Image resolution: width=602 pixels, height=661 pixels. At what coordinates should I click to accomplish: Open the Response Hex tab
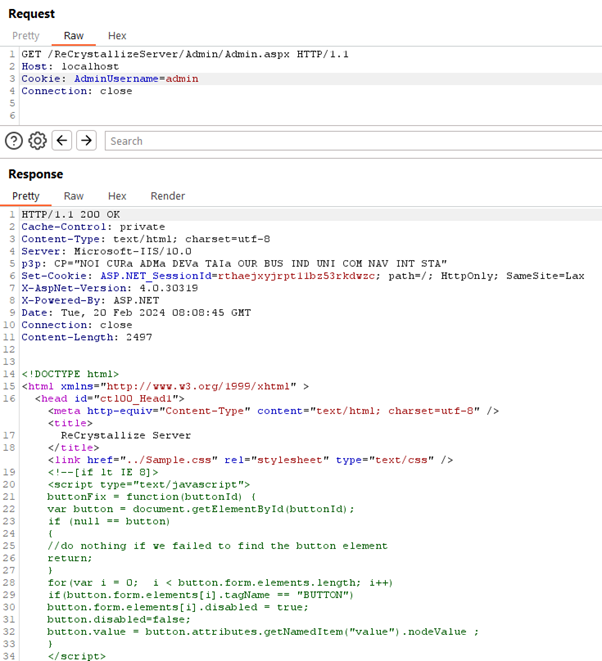pos(117,196)
